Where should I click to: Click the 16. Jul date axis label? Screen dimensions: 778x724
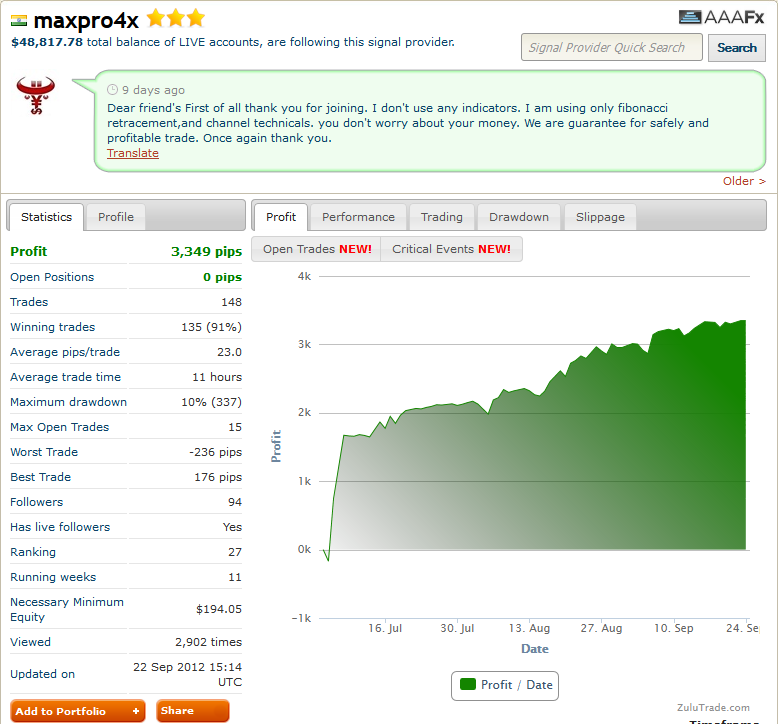[x=385, y=628]
